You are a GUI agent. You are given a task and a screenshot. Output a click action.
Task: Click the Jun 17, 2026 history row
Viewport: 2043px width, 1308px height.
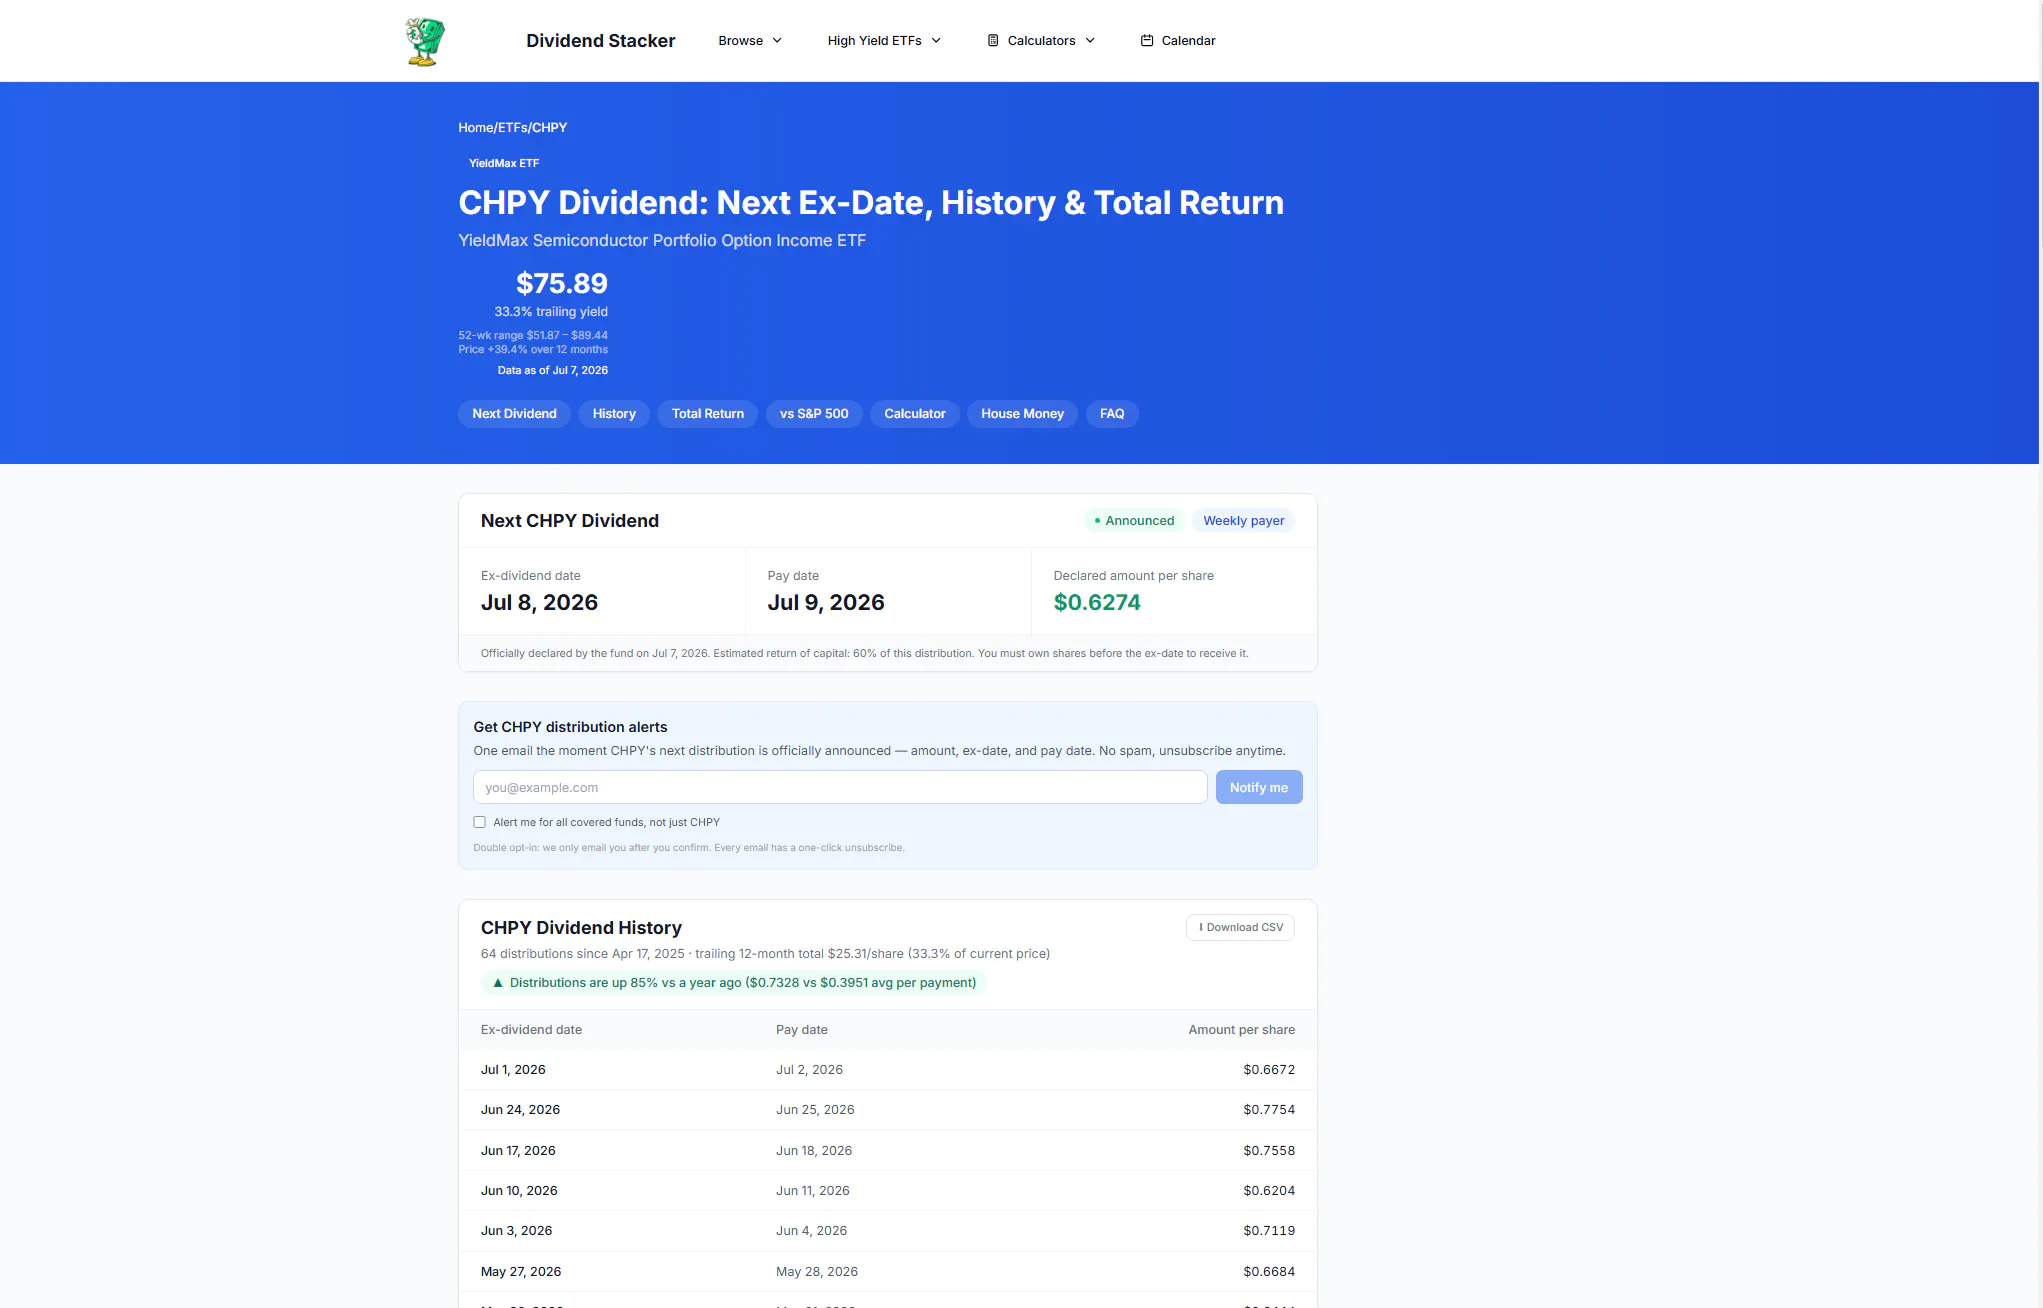888,1151
